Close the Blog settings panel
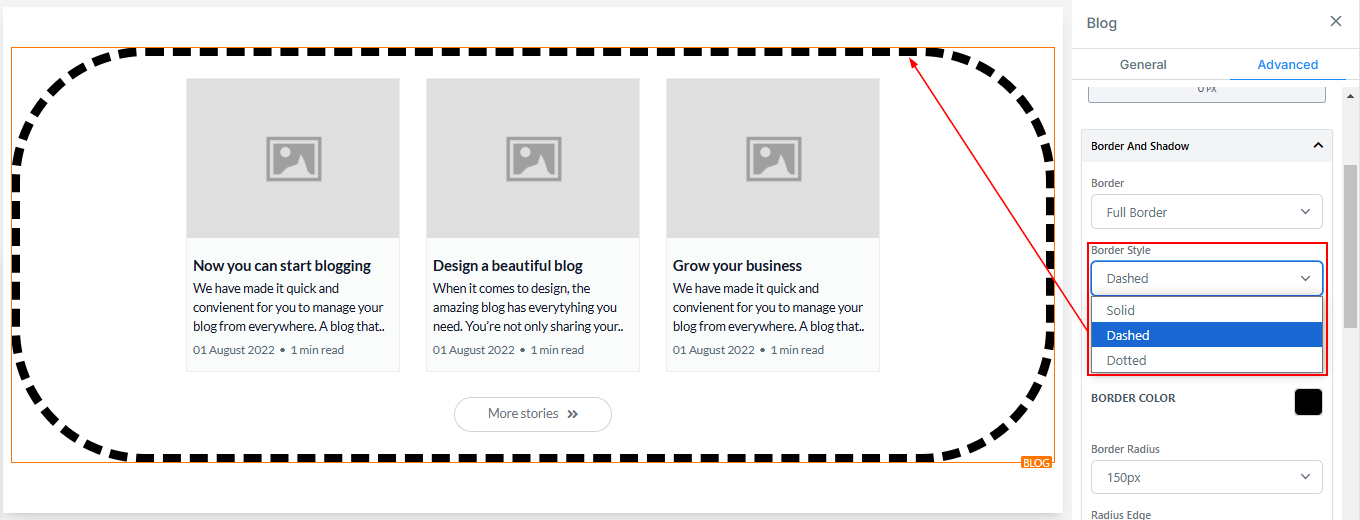The height and width of the screenshot is (520, 1360). click(x=1336, y=21)
